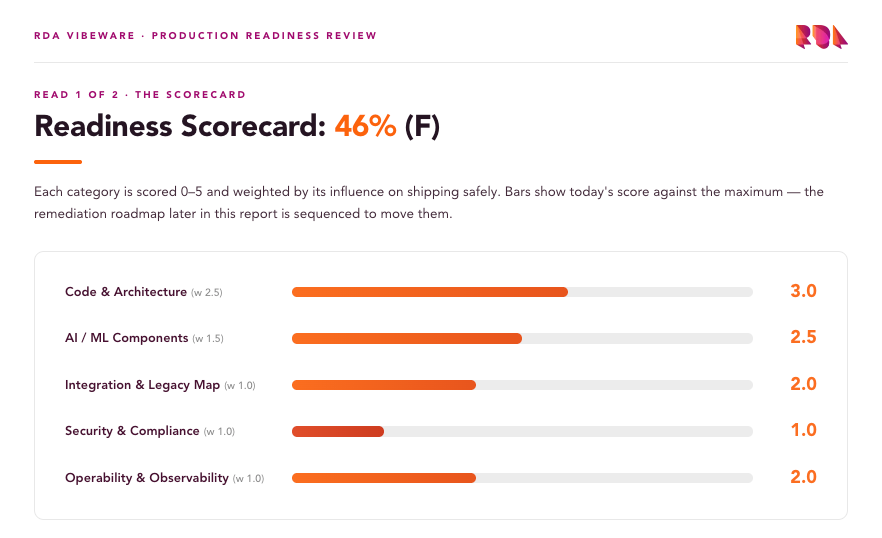Screen dimensions: 882x538
Task: Click the 2.5 score value
Action: pyautogui.click(x=803, y=337)
